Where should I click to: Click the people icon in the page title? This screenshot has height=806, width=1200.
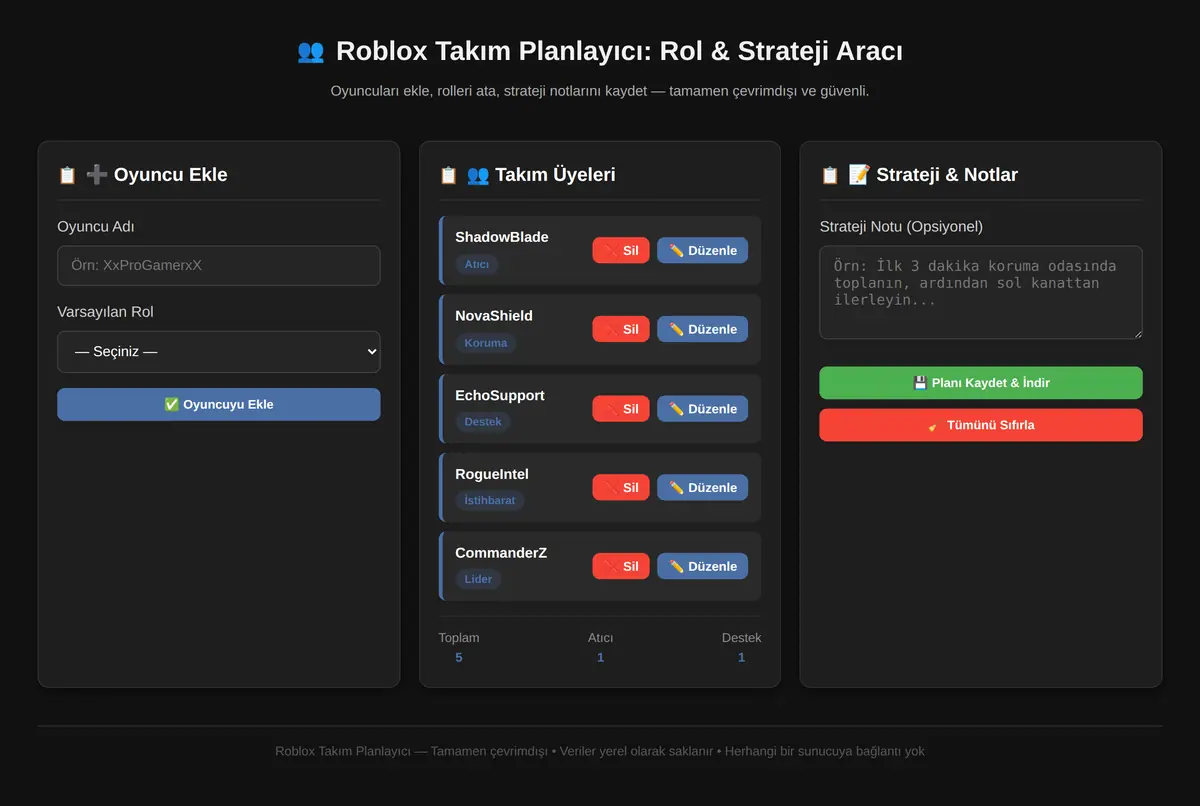pyautogui.click(x=311, y=51)
